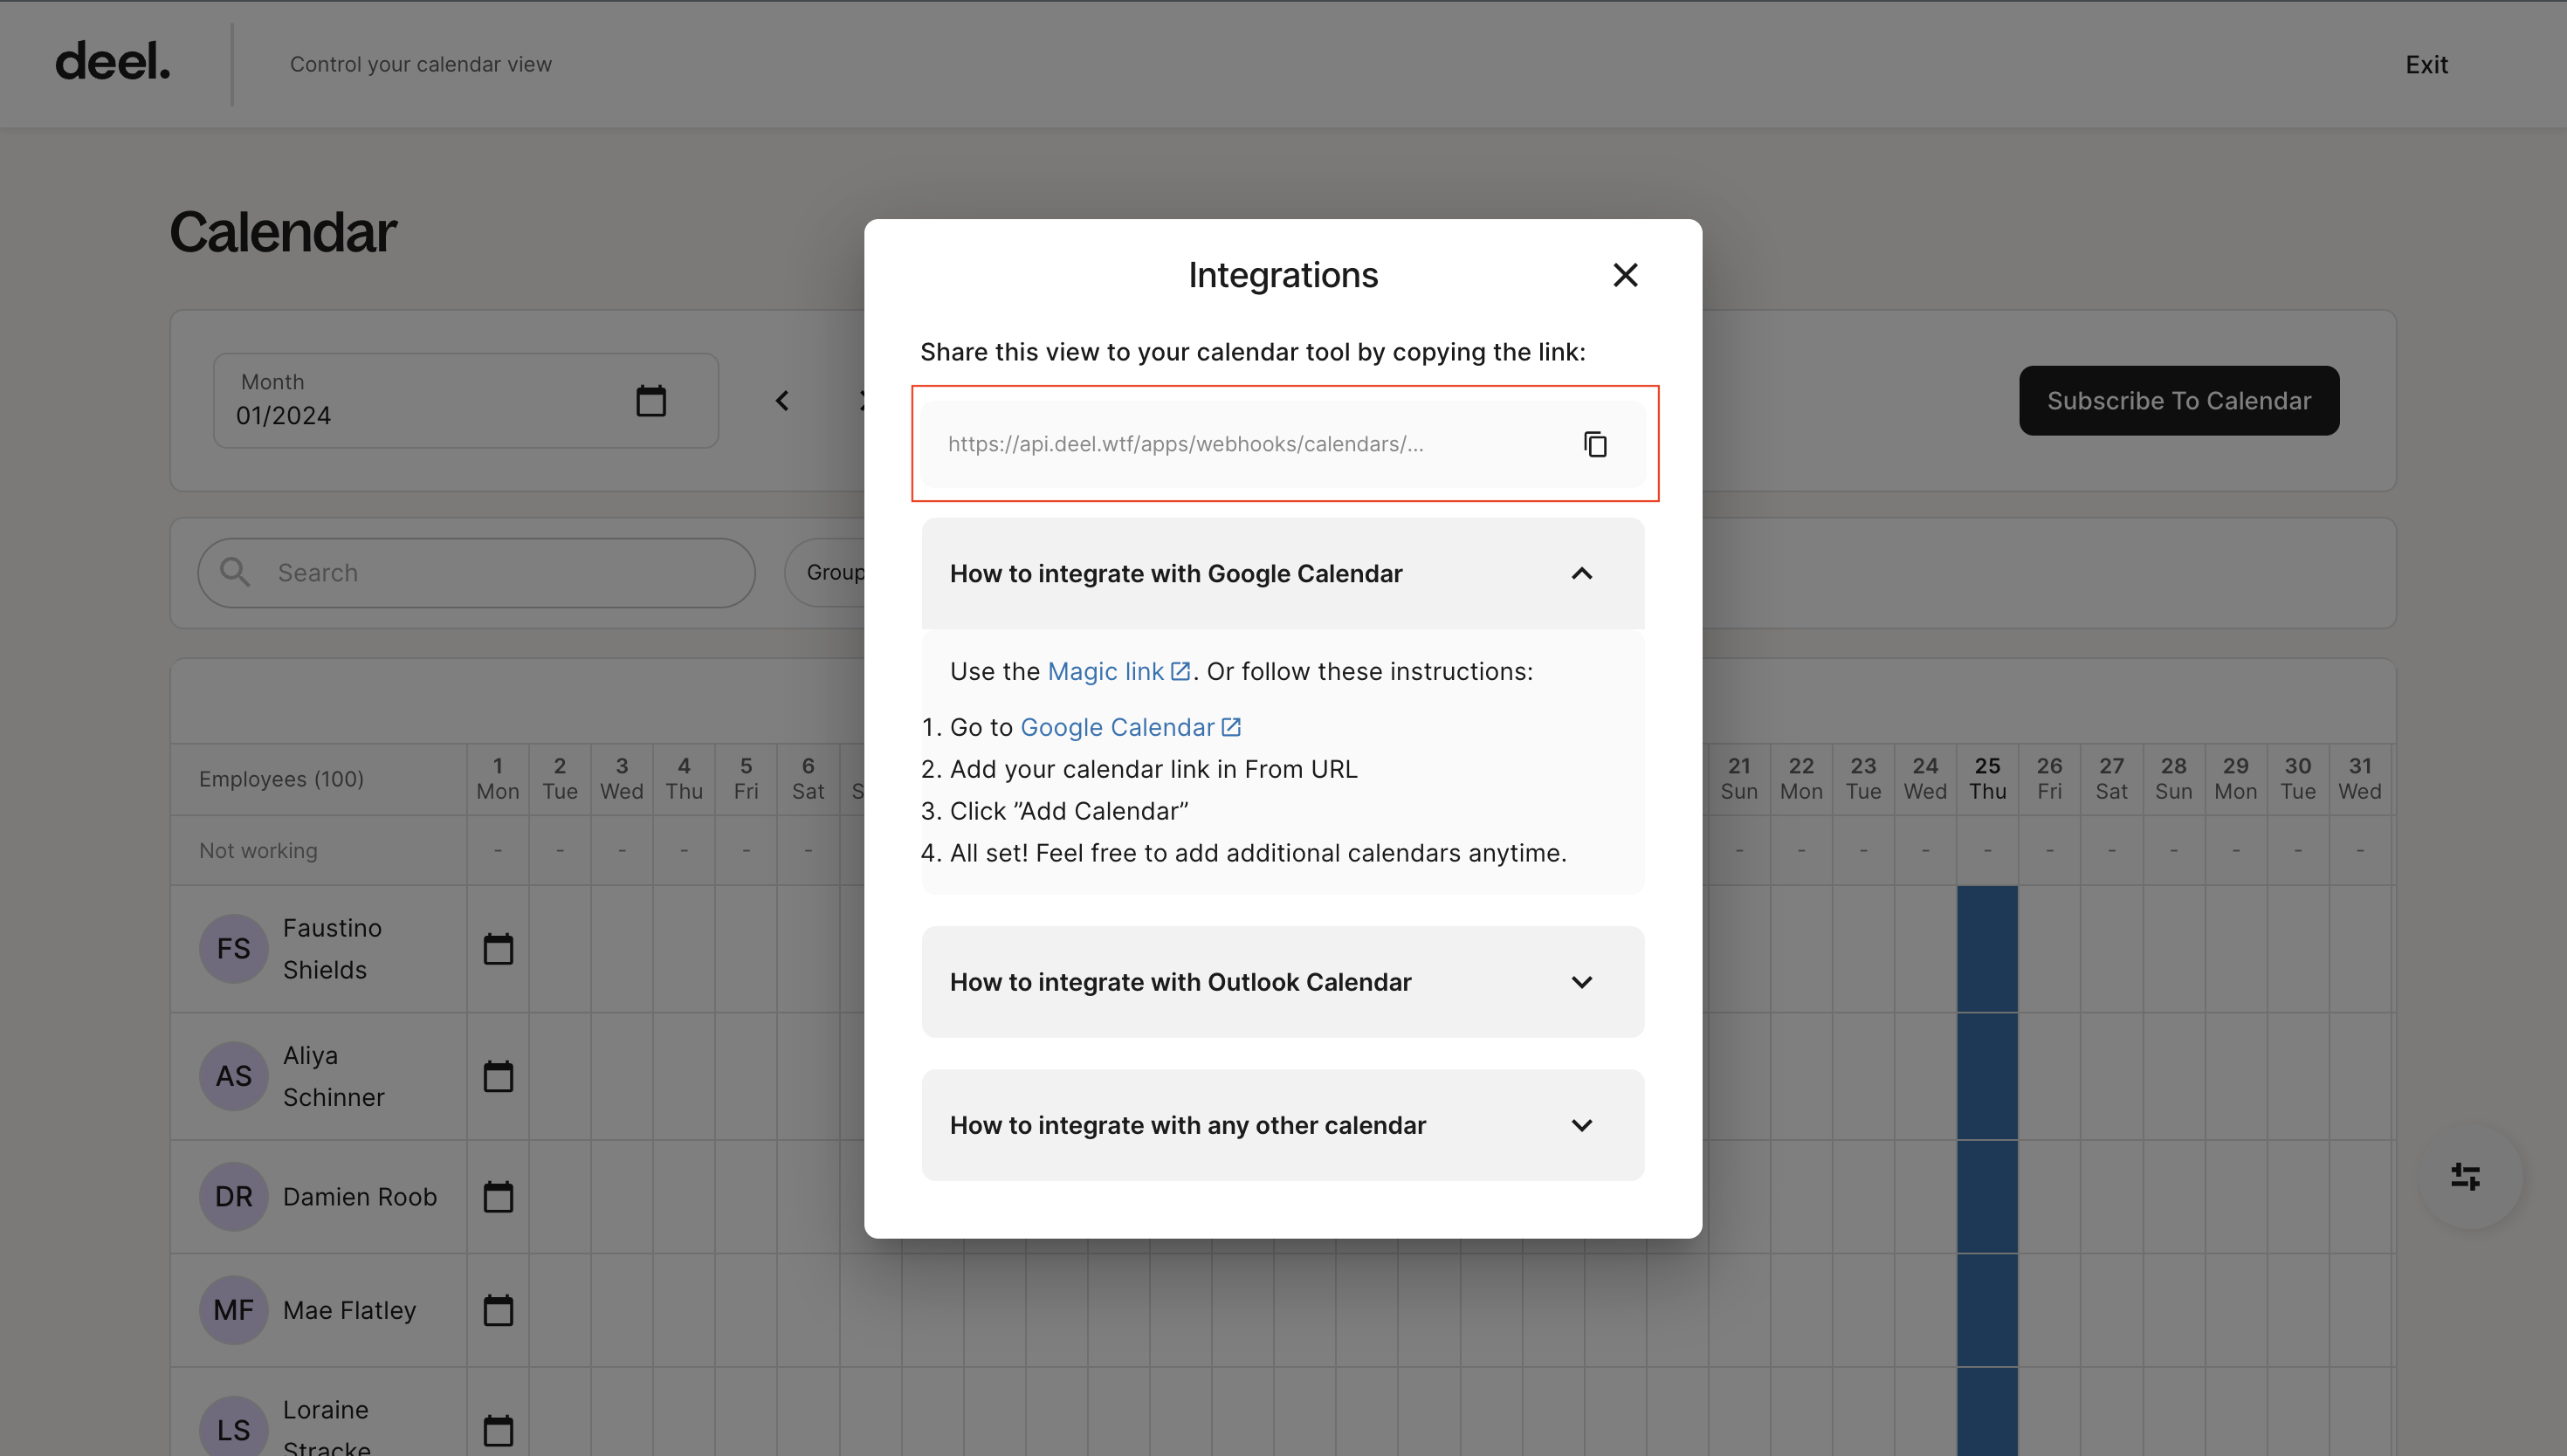The height and width of the screenshot is (1456, 2567).
Task: Select the 5 Fri column header
Action: [x=746, y=778]
